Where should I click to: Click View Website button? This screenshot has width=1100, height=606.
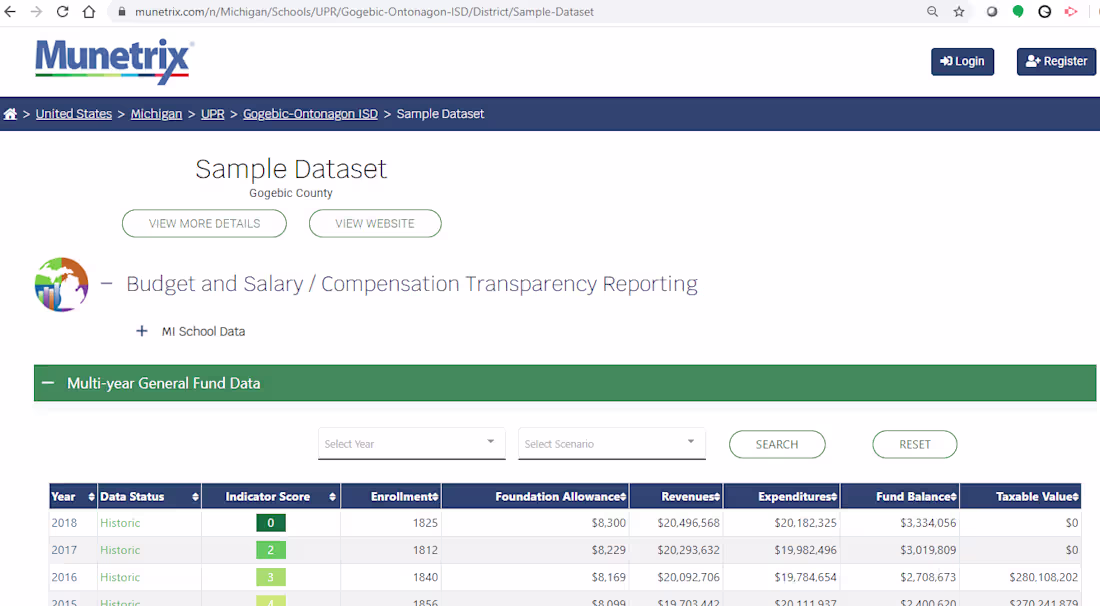coord(375,223)
